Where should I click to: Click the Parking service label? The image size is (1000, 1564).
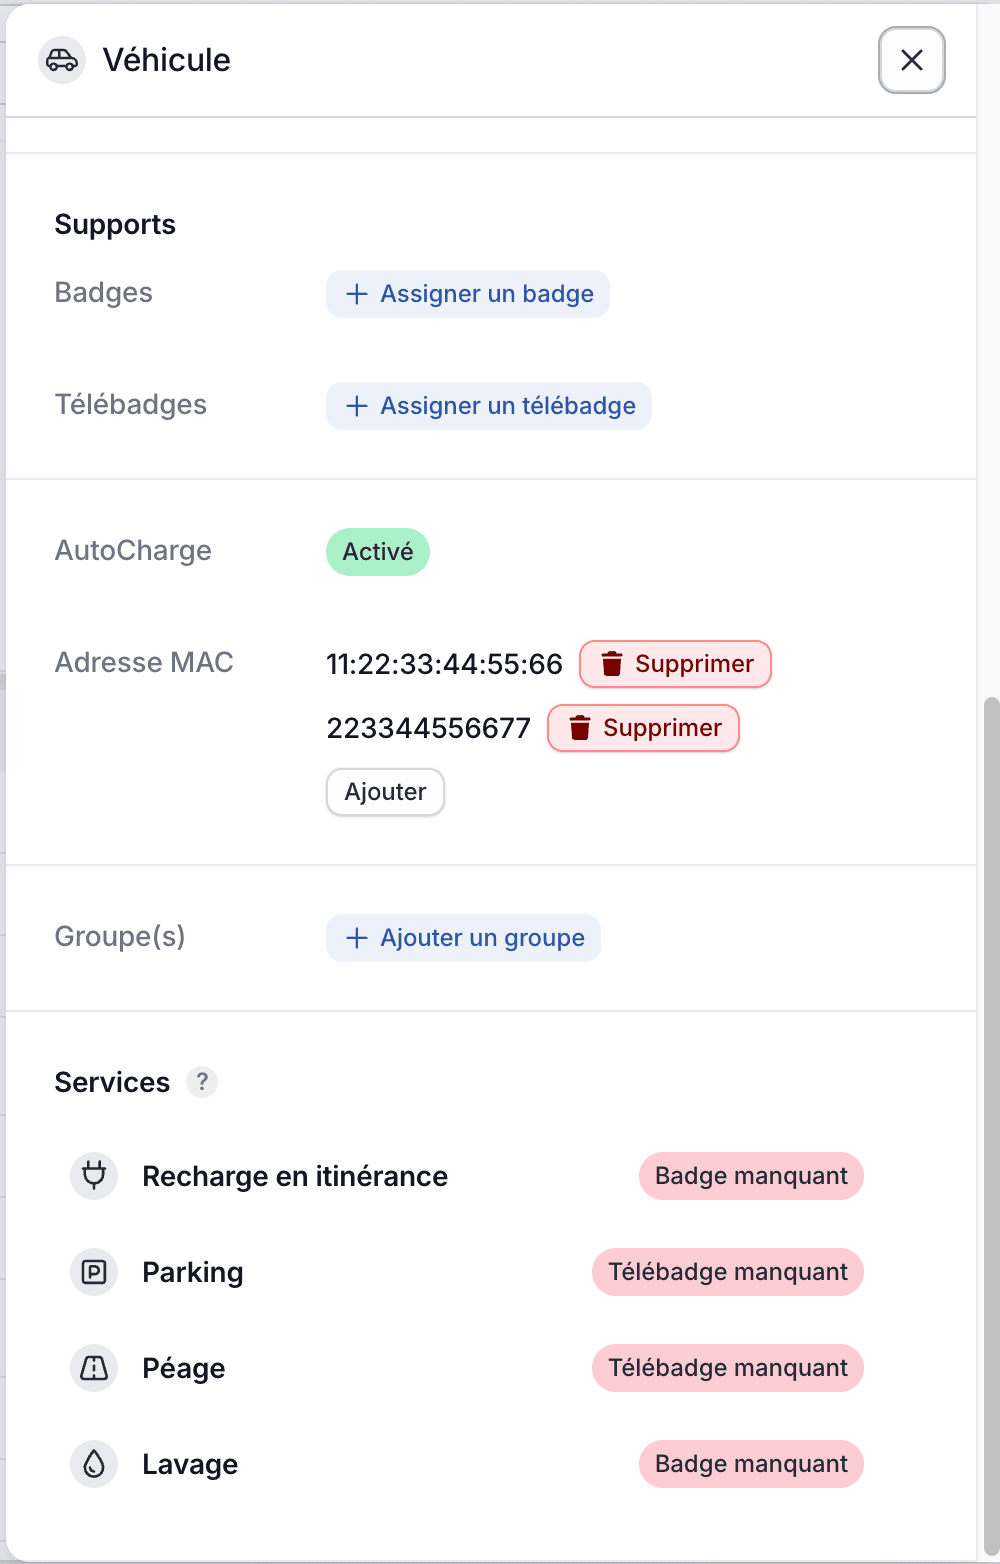pos(193,1272)
